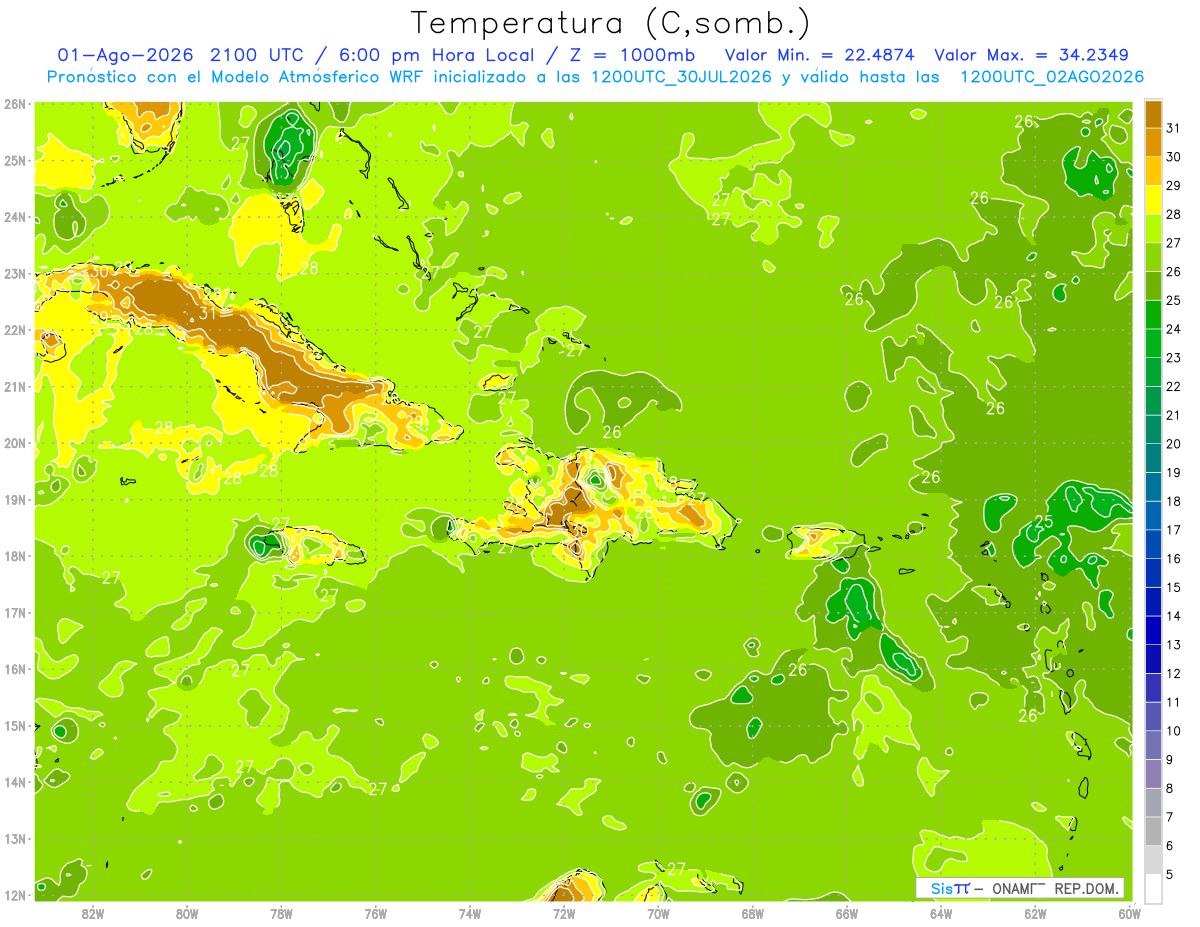Screen dimensions: 1200x927
Task: Click the 74W longitude axis label
Action: coord(470,913)
